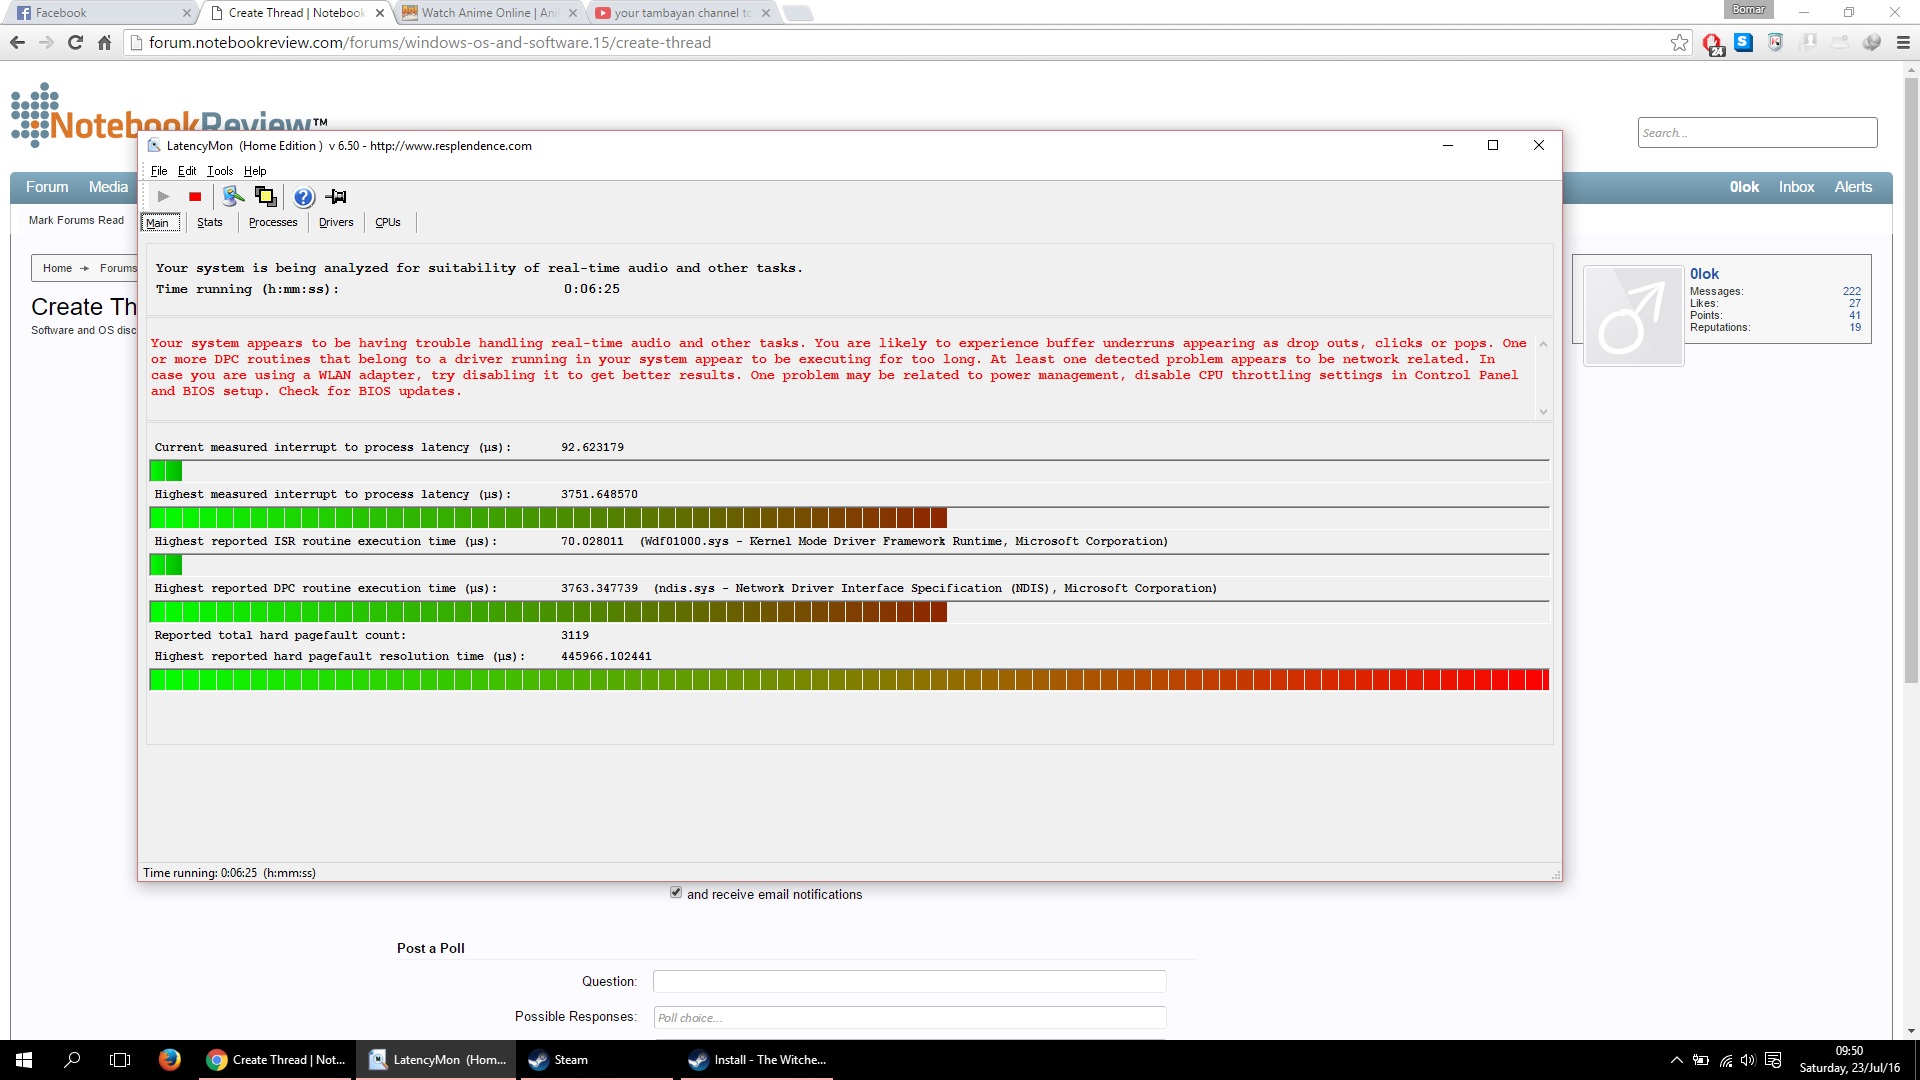Click the Alerts link in forum header

point(1853,187)
